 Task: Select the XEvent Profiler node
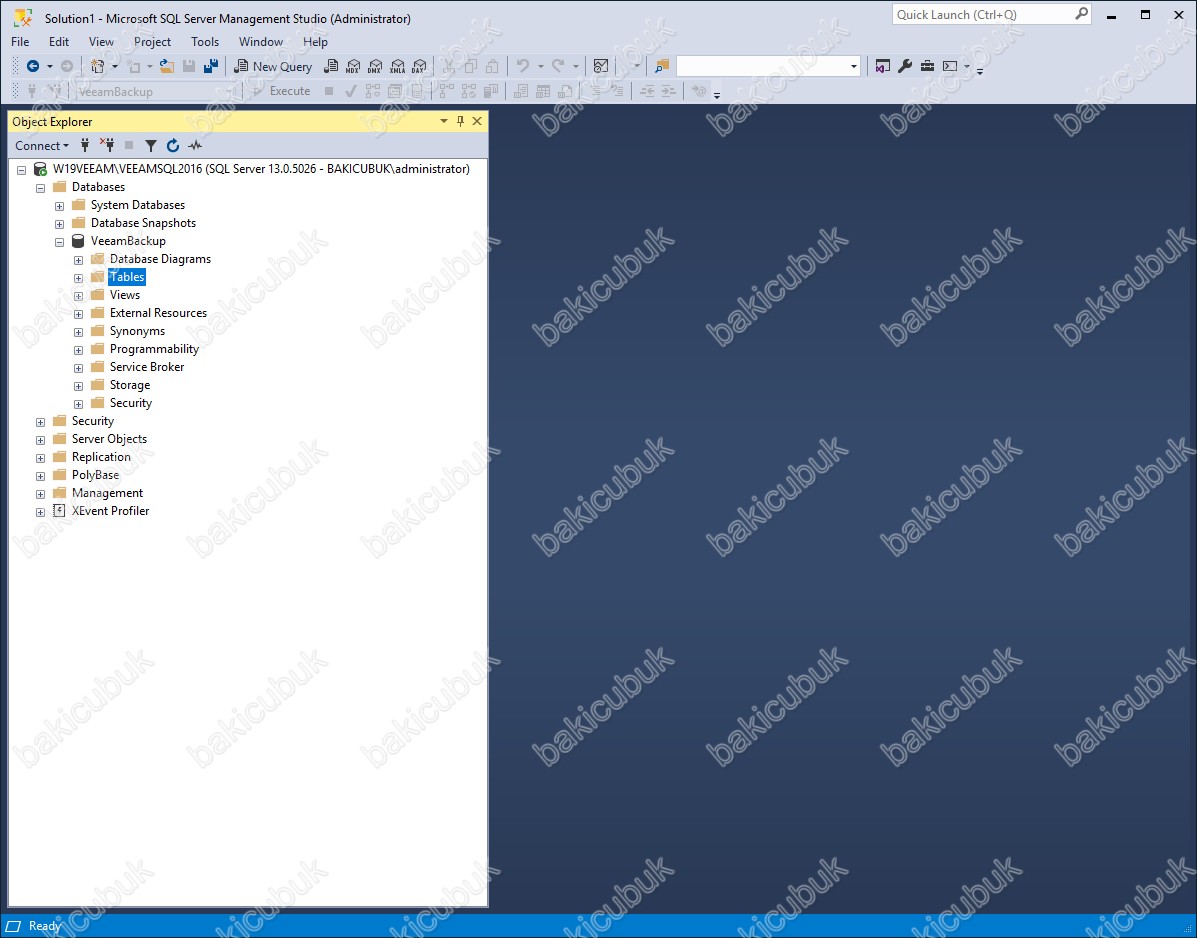coord(110,511)
